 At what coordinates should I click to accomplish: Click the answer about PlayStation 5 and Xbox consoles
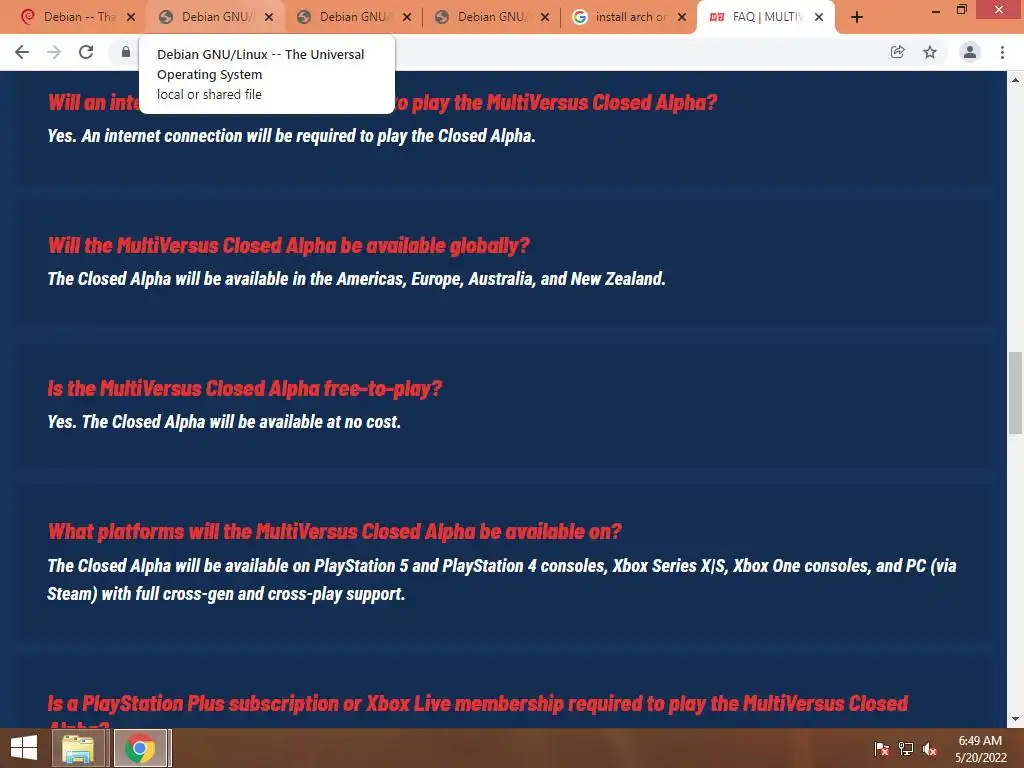502,579
